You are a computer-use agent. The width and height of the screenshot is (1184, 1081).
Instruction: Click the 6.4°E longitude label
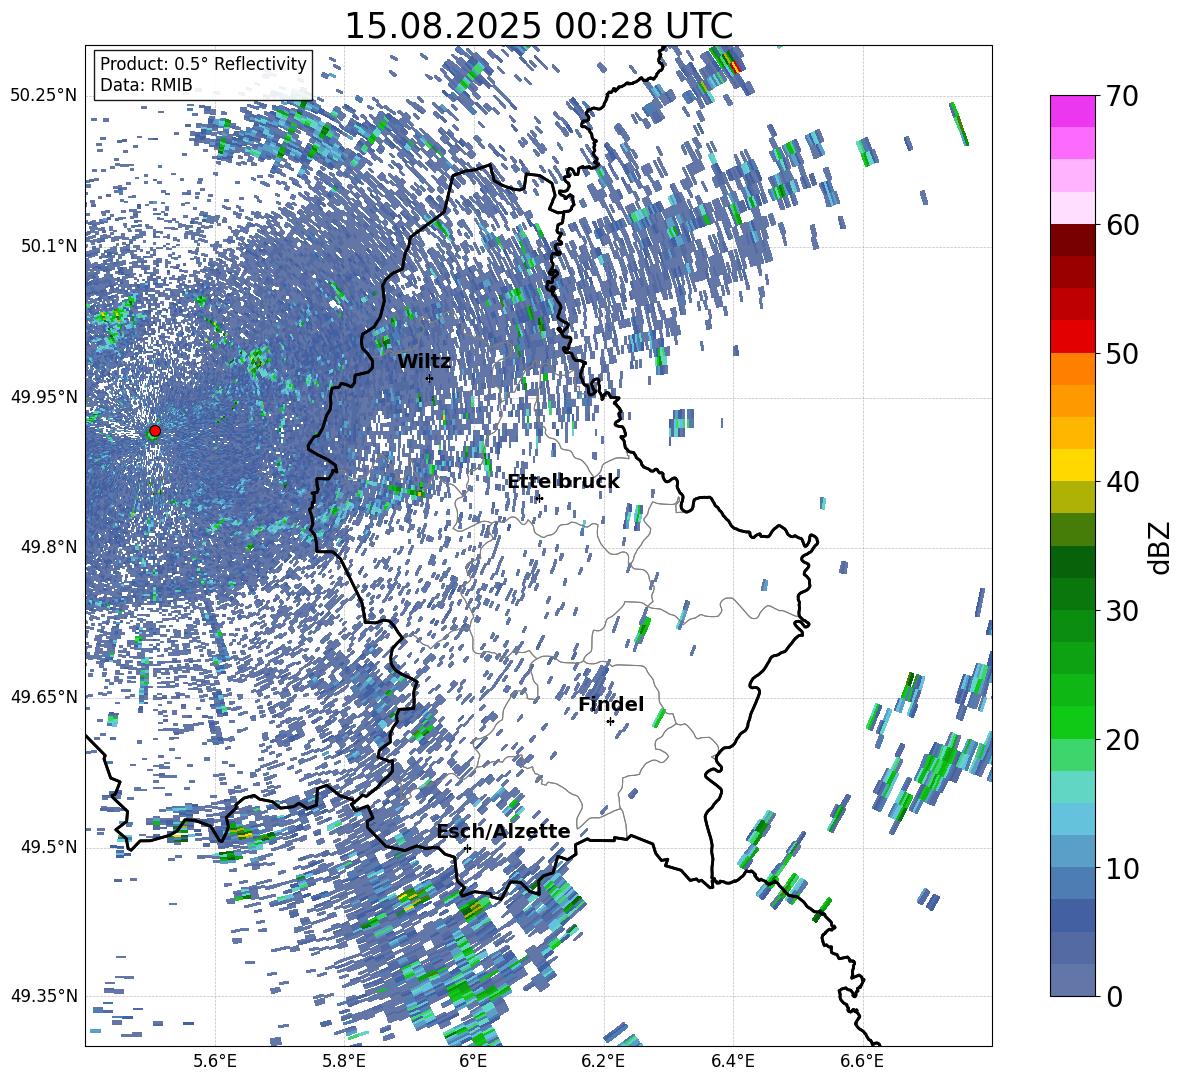732,1061
